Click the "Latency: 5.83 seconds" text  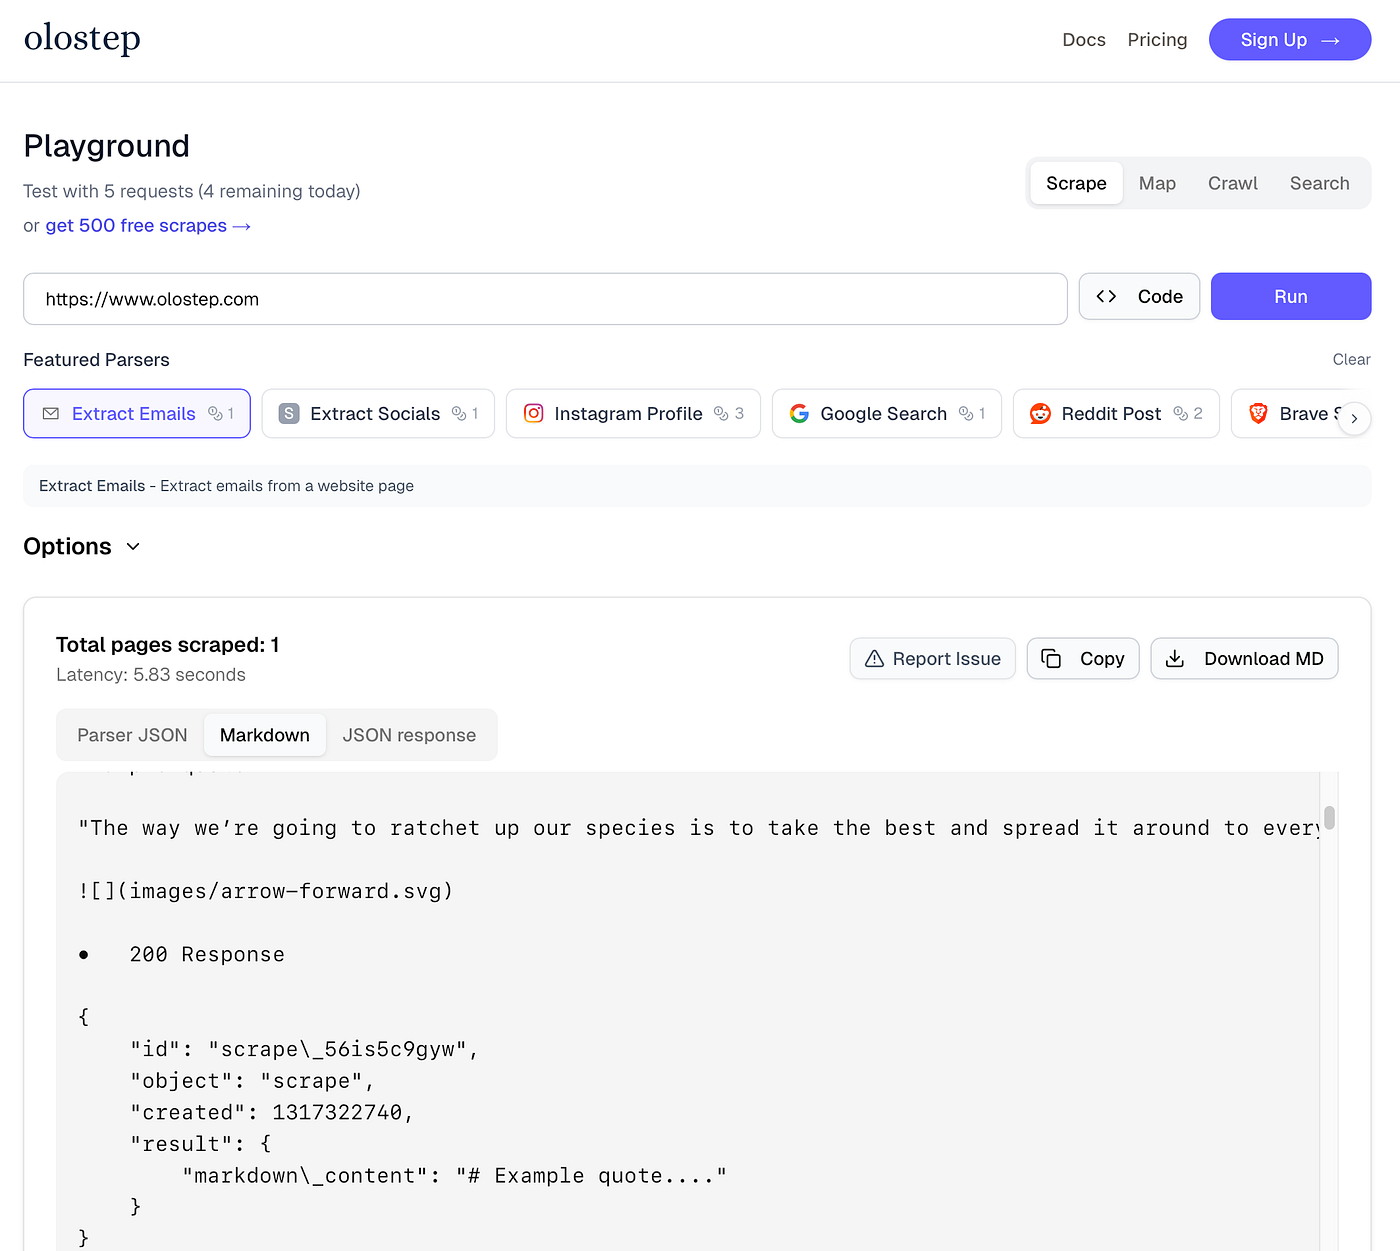click(151, 675)
